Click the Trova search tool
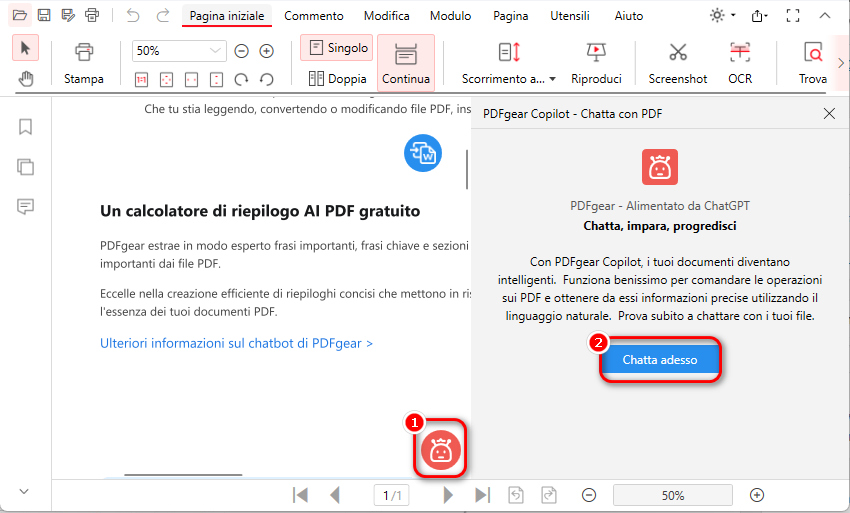The image size is (850, 513). point(813,63)
